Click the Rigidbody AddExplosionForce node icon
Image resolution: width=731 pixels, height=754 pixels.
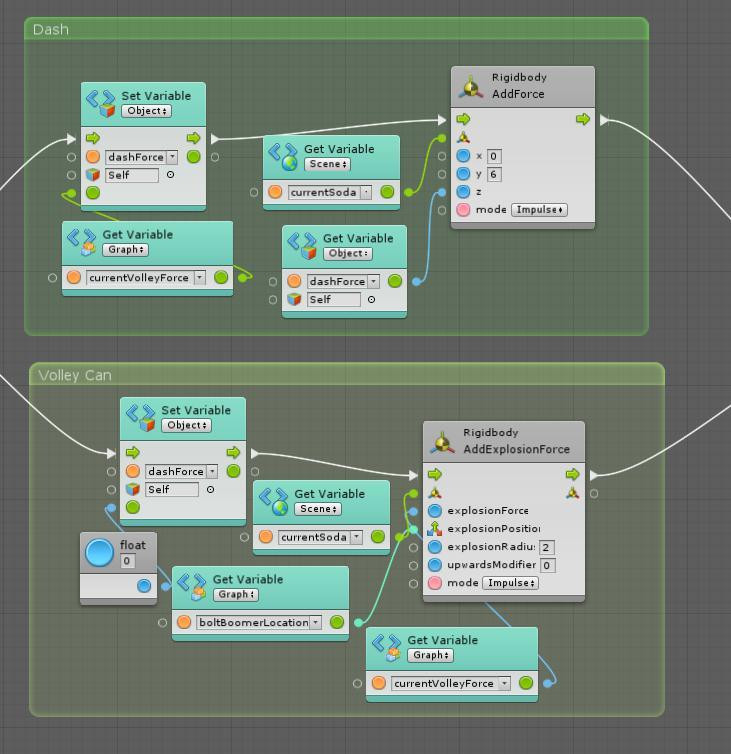(442, 442)
